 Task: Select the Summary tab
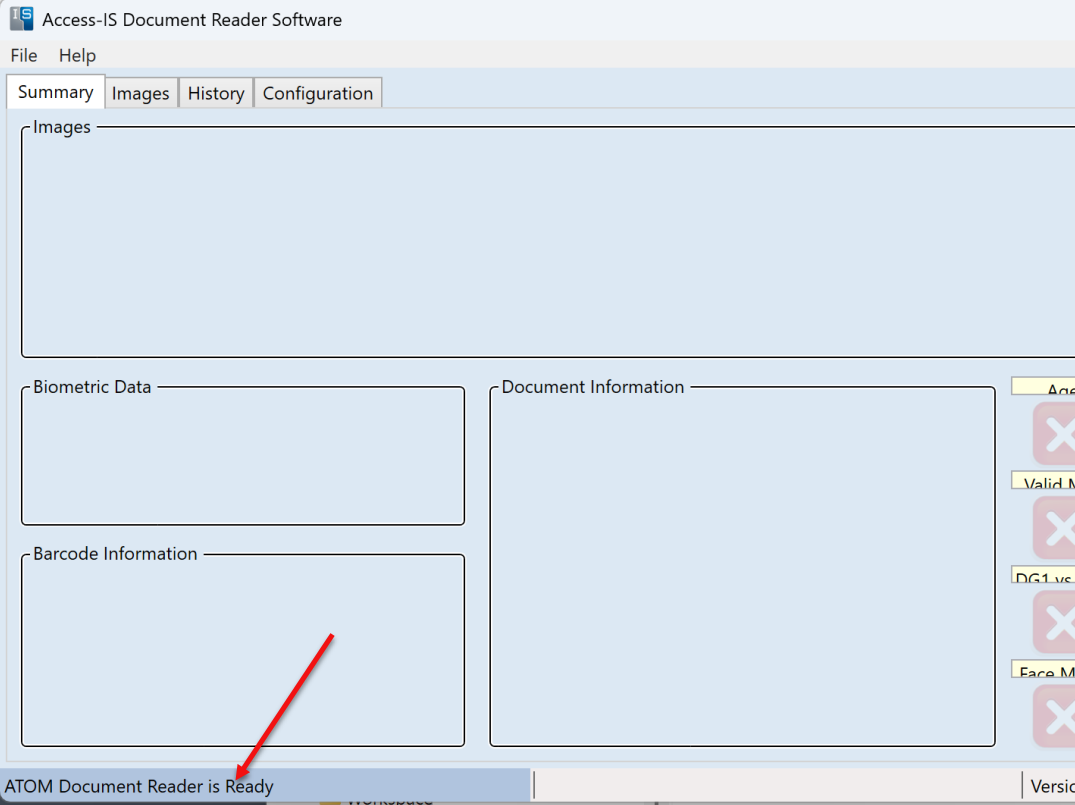56,92
